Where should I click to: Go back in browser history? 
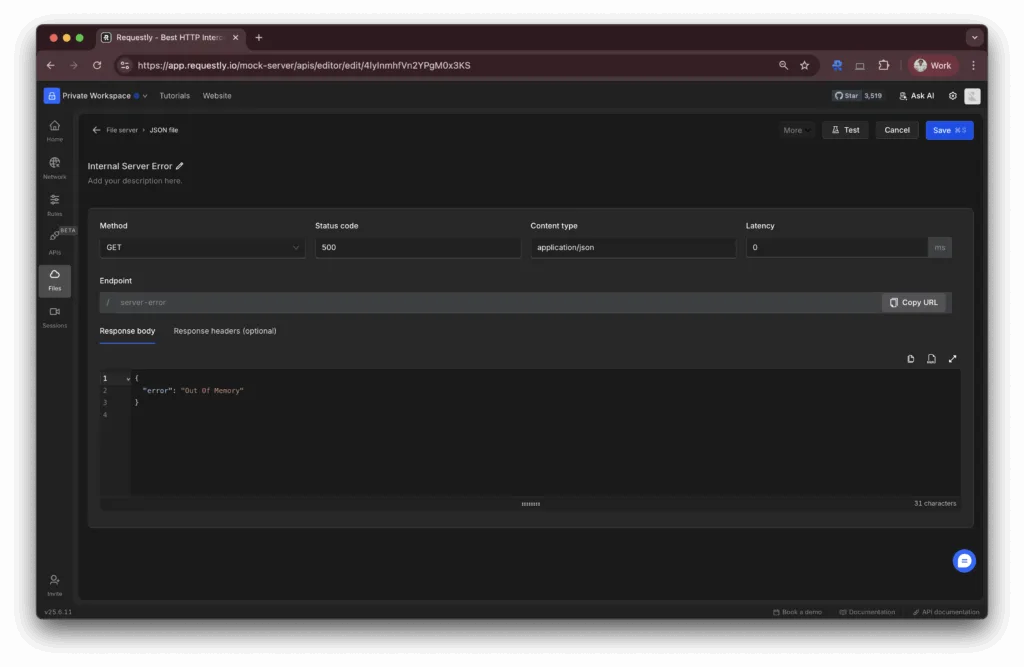point(50,65)
